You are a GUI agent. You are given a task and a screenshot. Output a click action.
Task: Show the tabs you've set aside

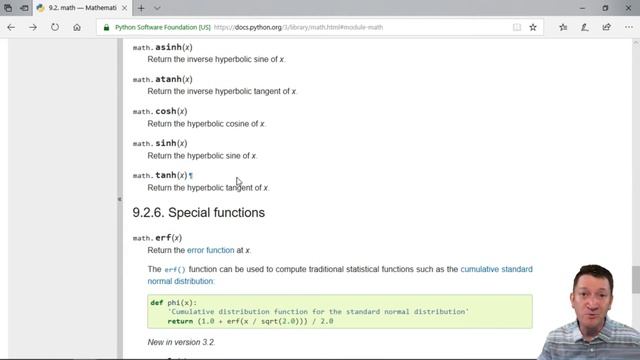click(x=8, y=8)
